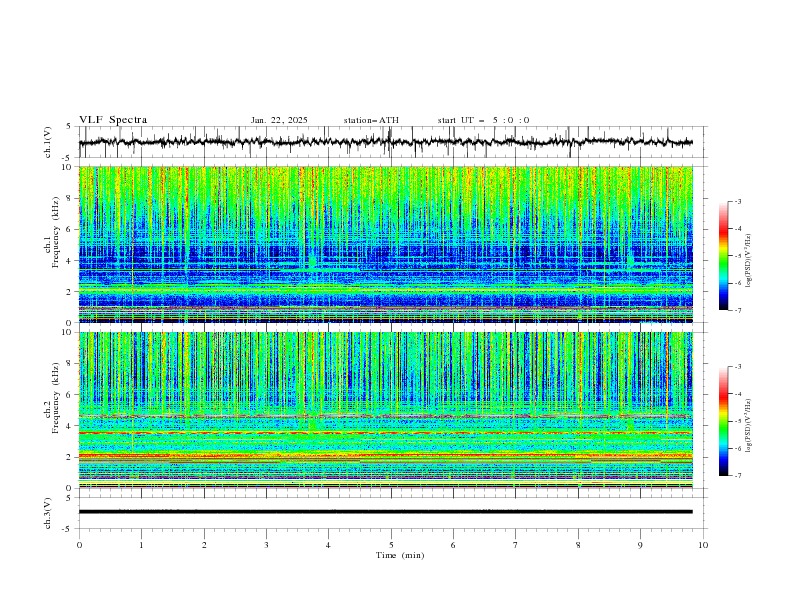The image size is (792, 612).
Task: Click the "-3" tick on the lower colorbar
Action: click(x=737, y=367)
